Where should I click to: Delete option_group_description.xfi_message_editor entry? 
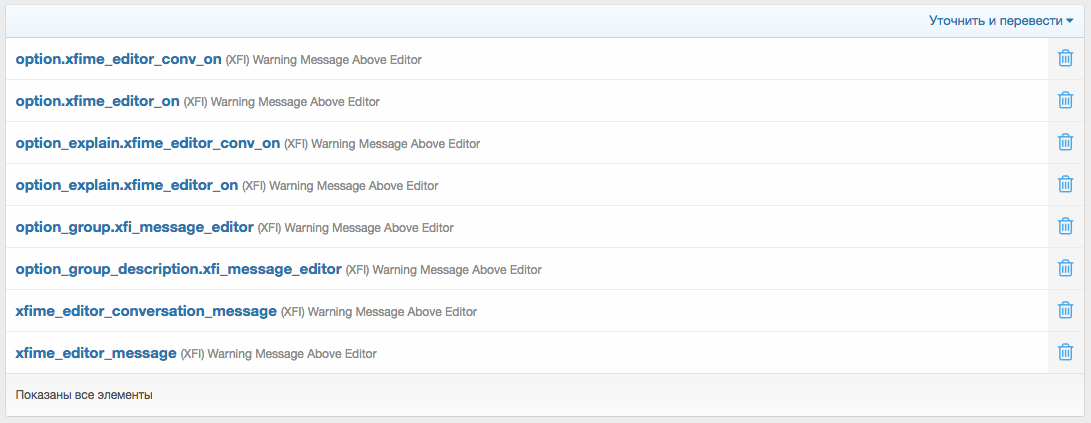pos(1066,269)
